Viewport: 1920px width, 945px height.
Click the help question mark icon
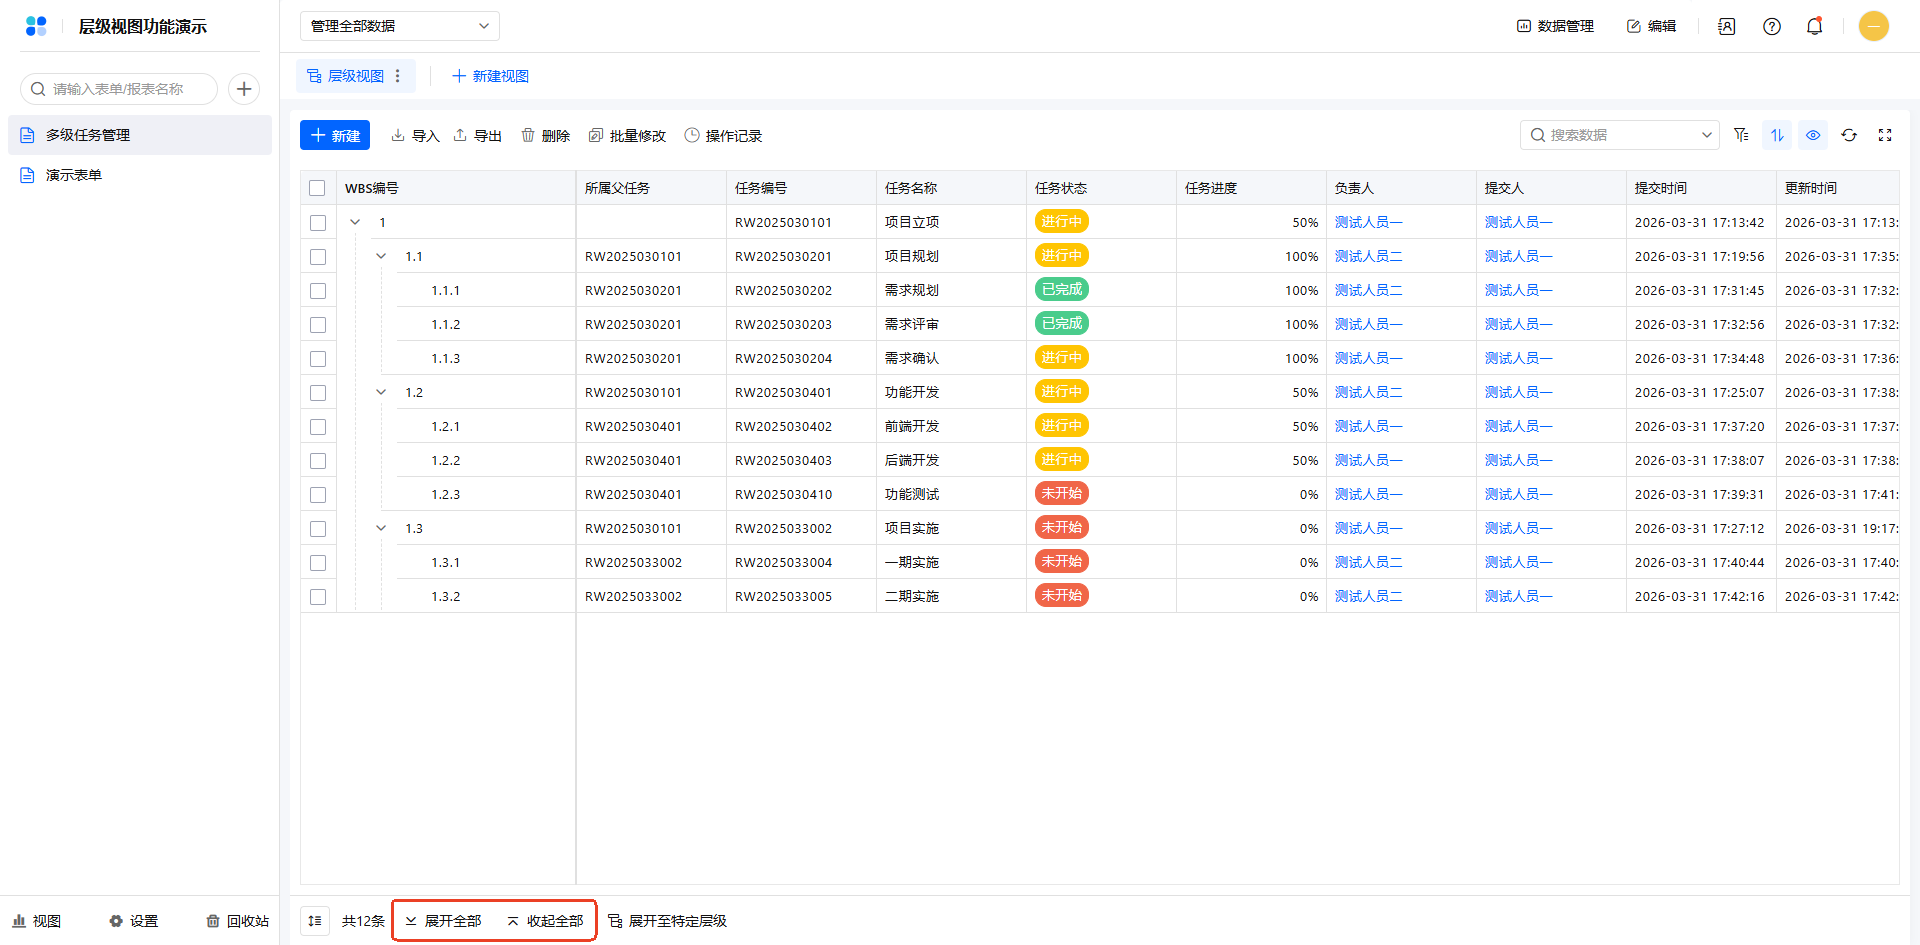1772,26
